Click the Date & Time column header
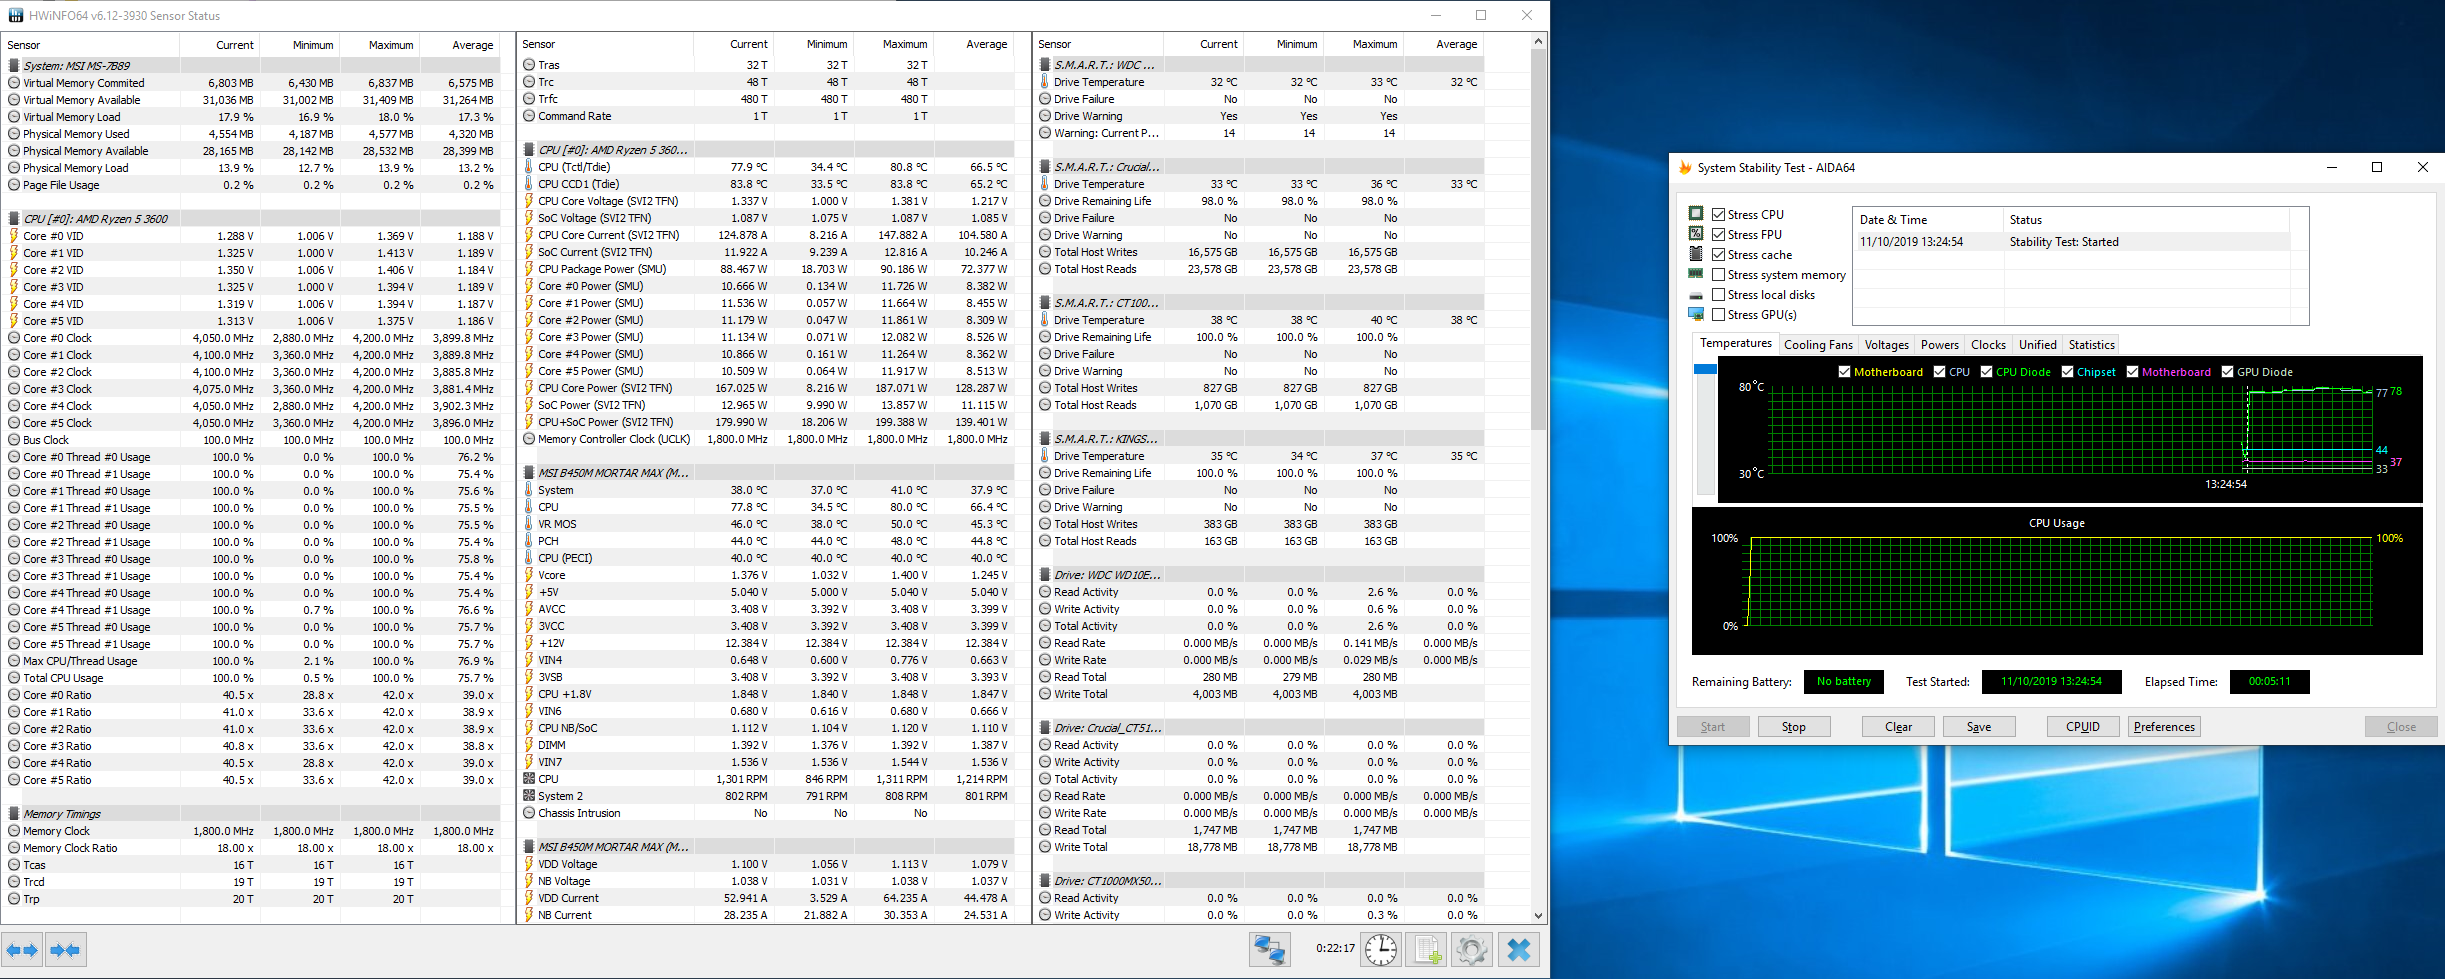The image size is (2445, 979). click(x=1928, y=220)
